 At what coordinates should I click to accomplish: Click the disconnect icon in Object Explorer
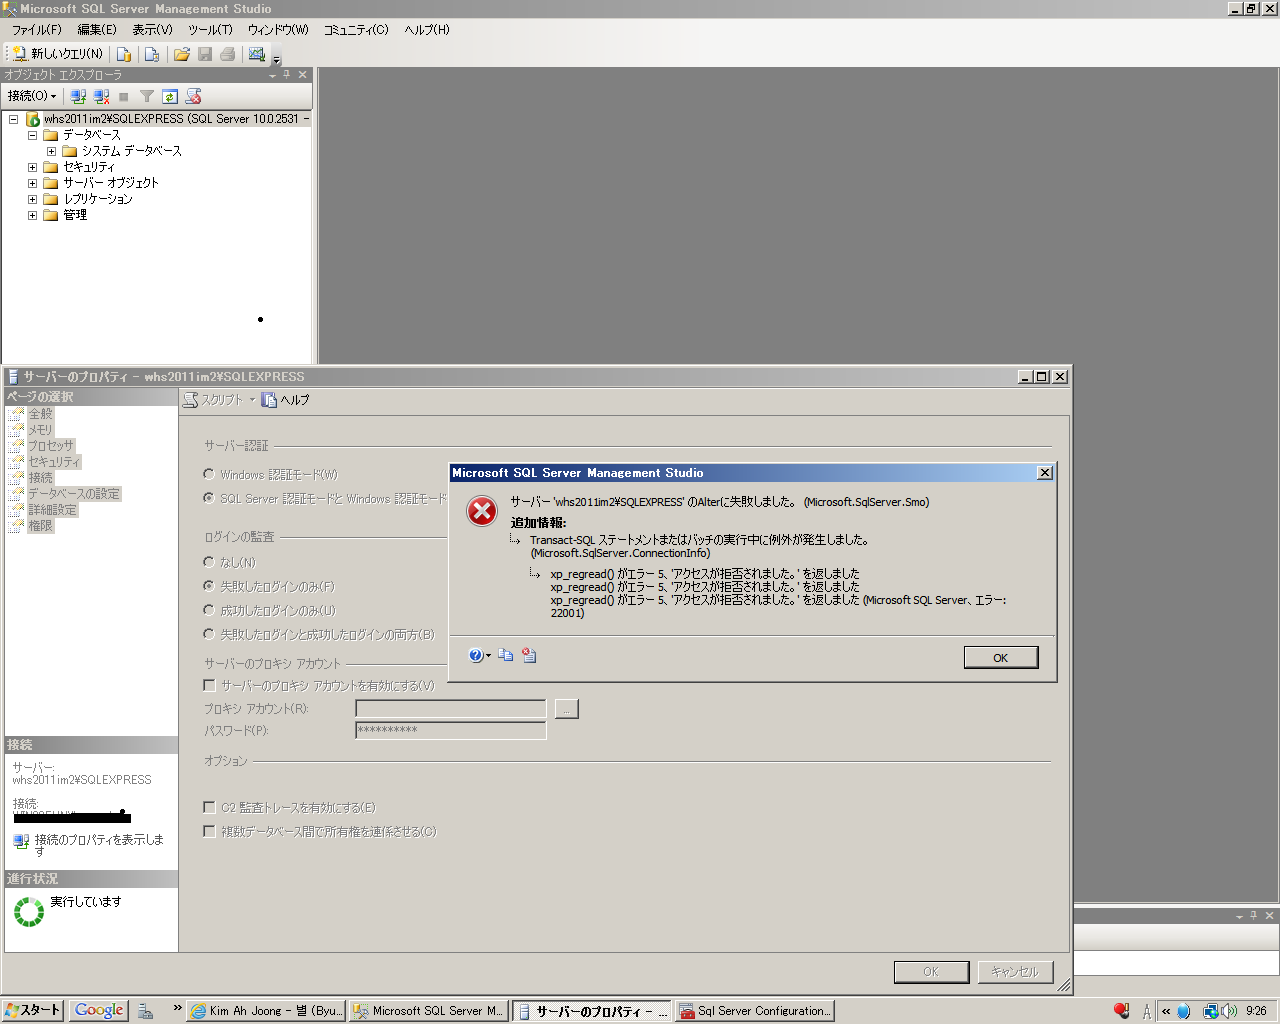coord(101,96)
